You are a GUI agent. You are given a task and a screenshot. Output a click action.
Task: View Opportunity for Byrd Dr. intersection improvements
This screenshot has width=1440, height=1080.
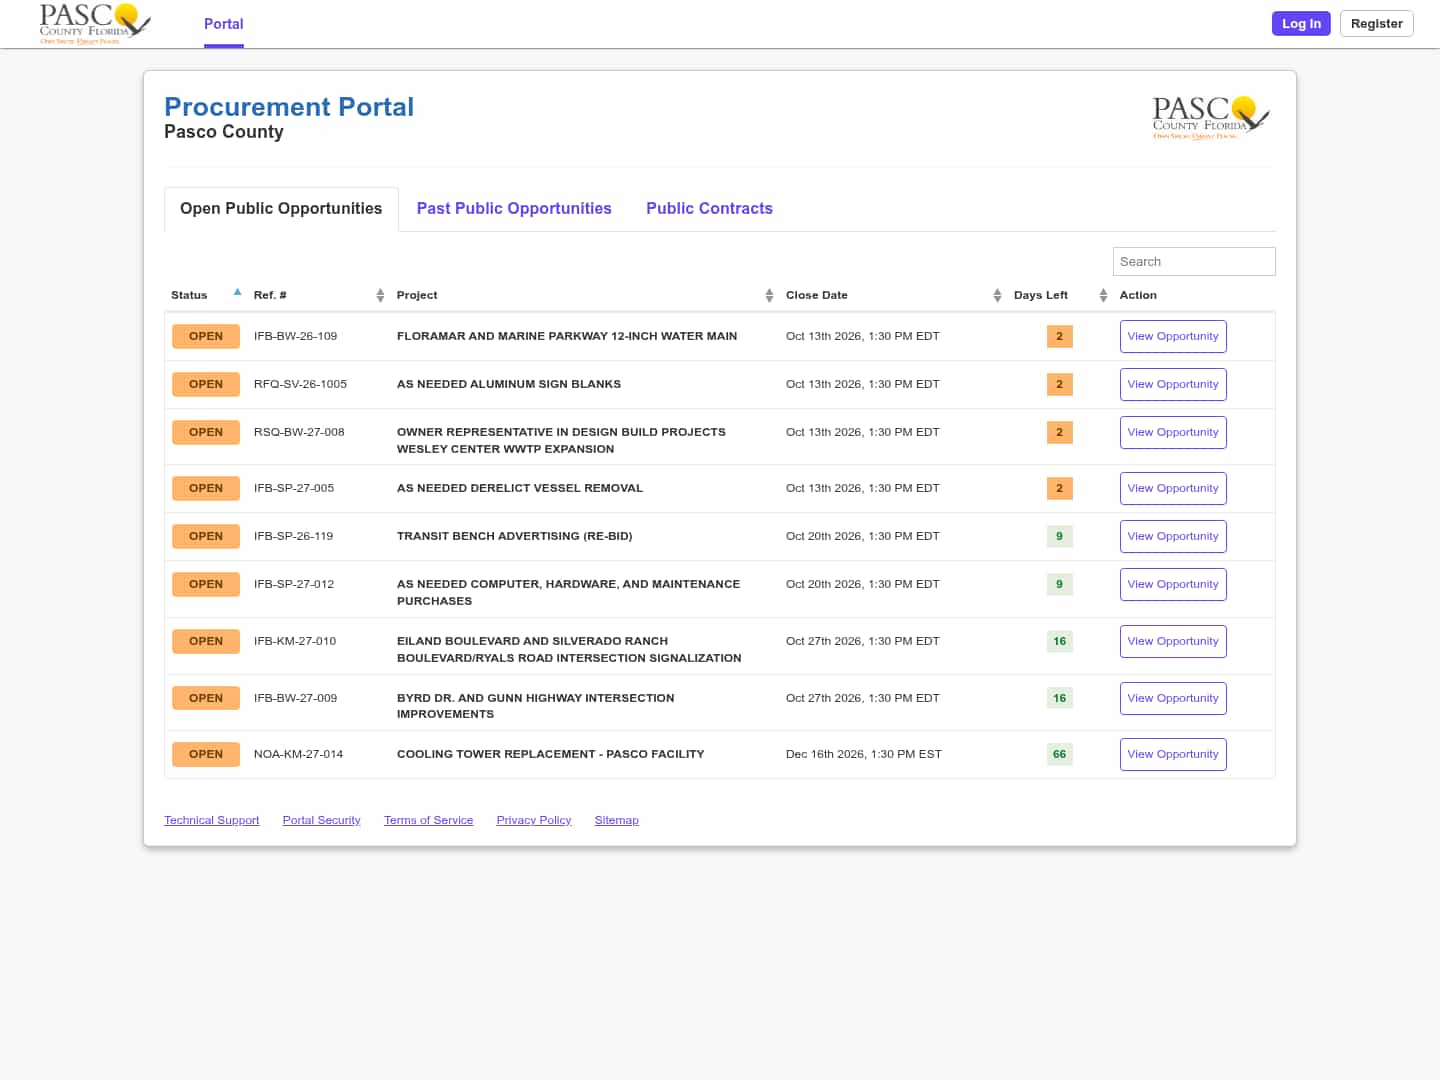point(1173,698)
